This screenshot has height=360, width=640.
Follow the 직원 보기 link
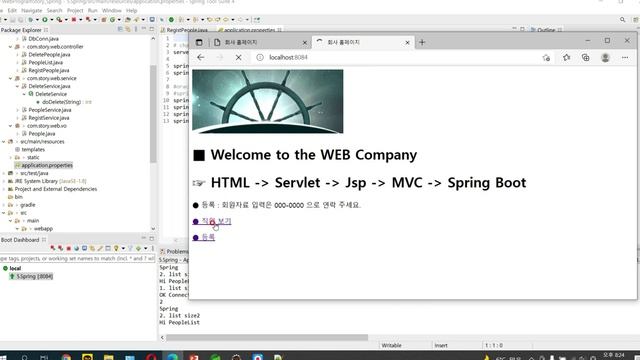tap(212, 221)
